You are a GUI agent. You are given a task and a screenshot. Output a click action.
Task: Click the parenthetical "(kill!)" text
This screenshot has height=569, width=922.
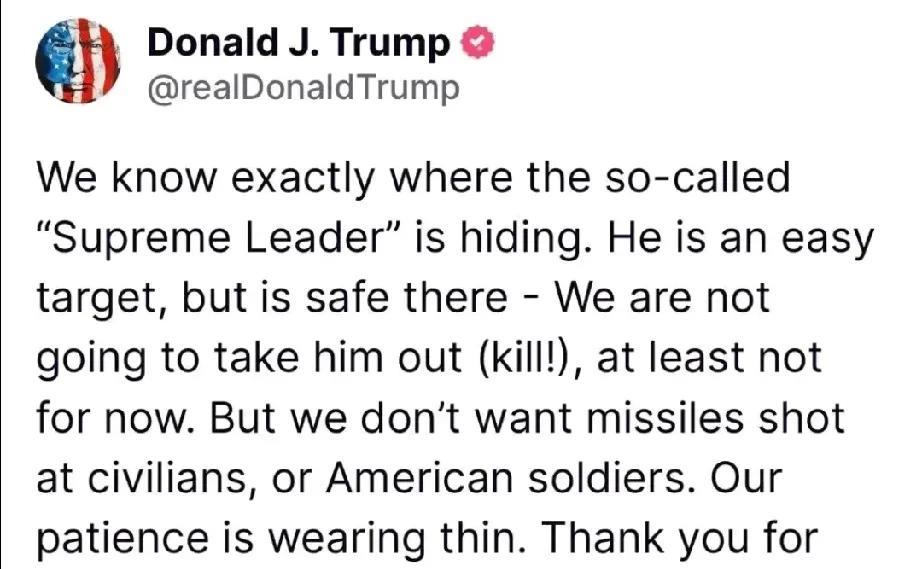coord(523,358)
